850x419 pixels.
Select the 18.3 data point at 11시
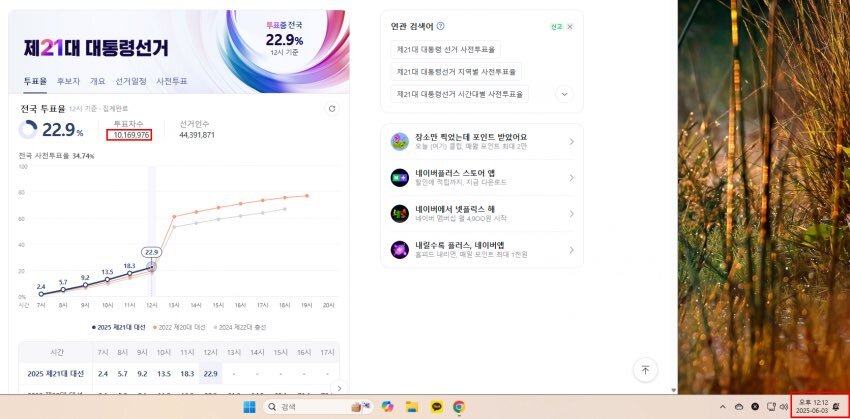130,273
